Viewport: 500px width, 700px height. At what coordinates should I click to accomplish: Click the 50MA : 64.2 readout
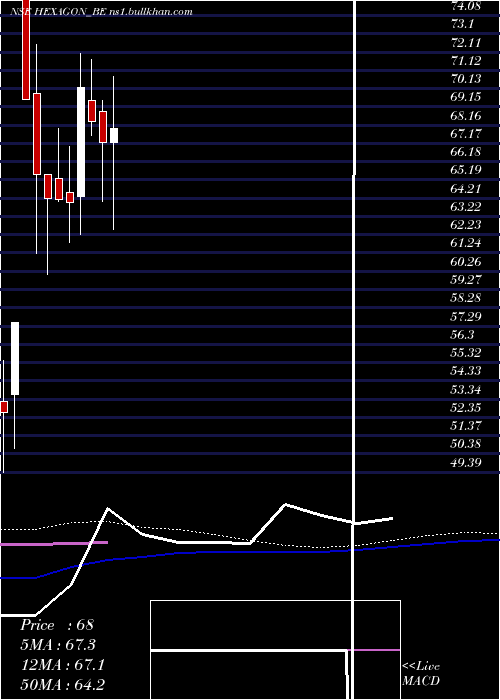[x=63, y=685]
